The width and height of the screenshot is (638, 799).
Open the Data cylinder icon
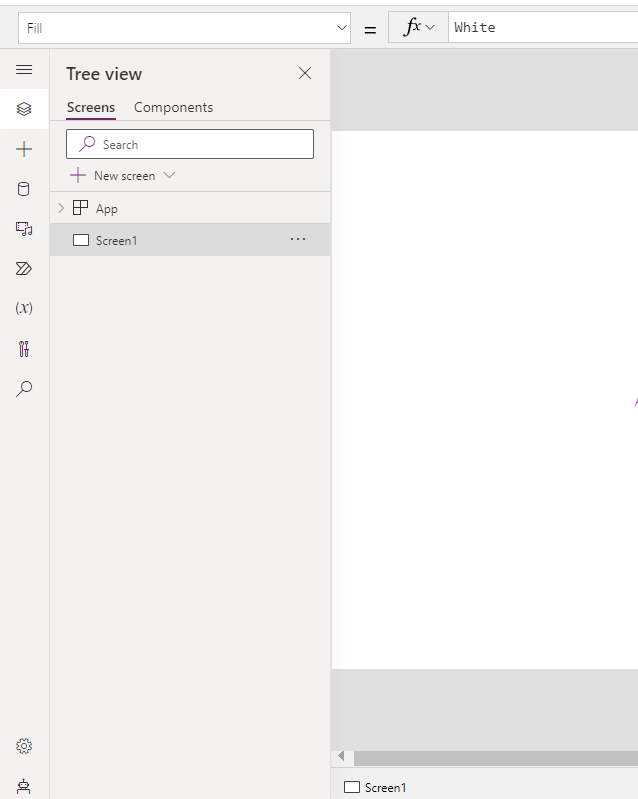click(x=24, y=189)
